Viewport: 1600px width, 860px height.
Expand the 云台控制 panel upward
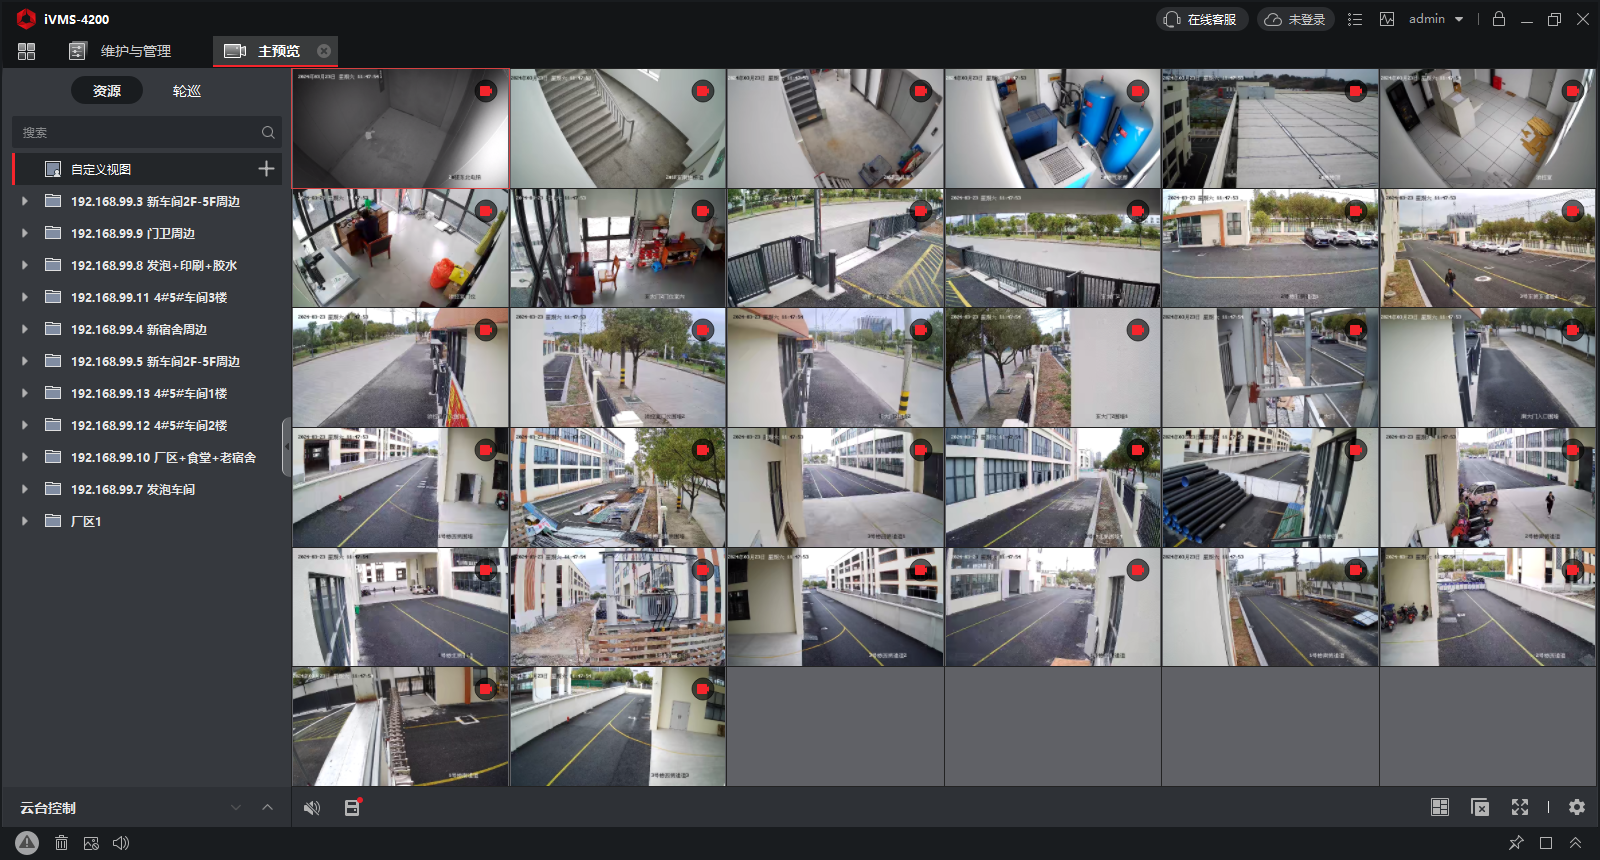(267, 807)
